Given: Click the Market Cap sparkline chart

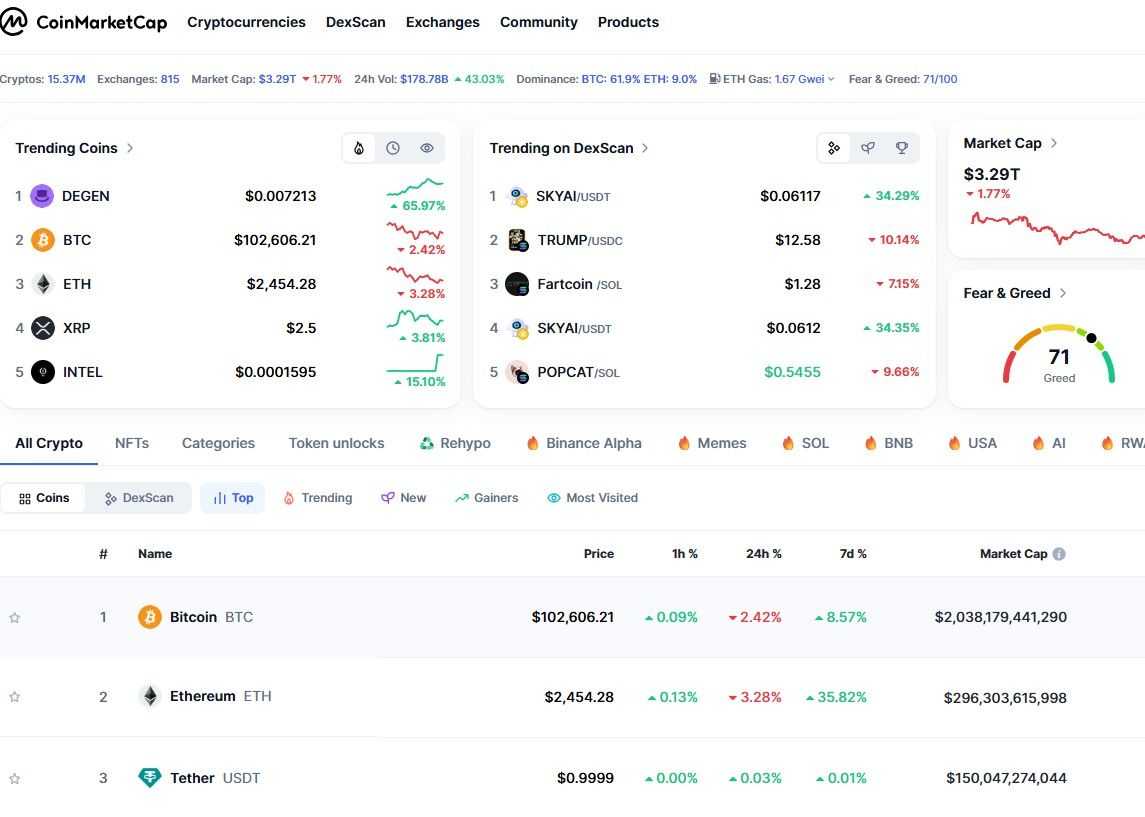Looking at the screenshot, I should [1060, 230].
